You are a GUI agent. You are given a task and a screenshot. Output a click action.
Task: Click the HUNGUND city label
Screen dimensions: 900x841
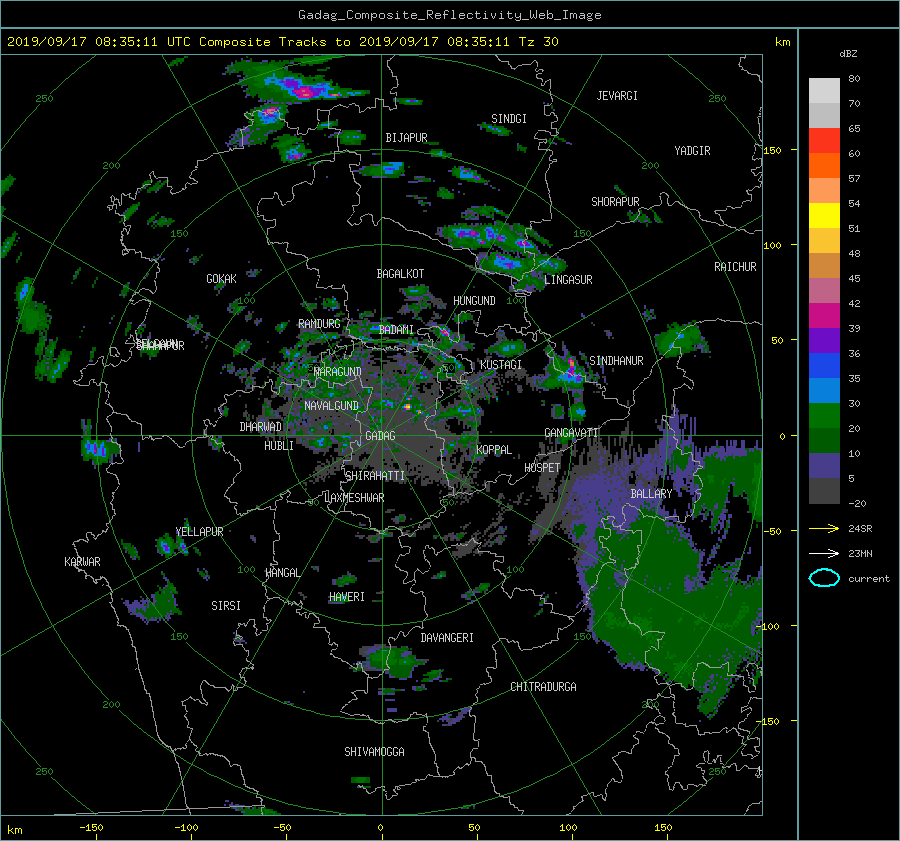(474, 301)
